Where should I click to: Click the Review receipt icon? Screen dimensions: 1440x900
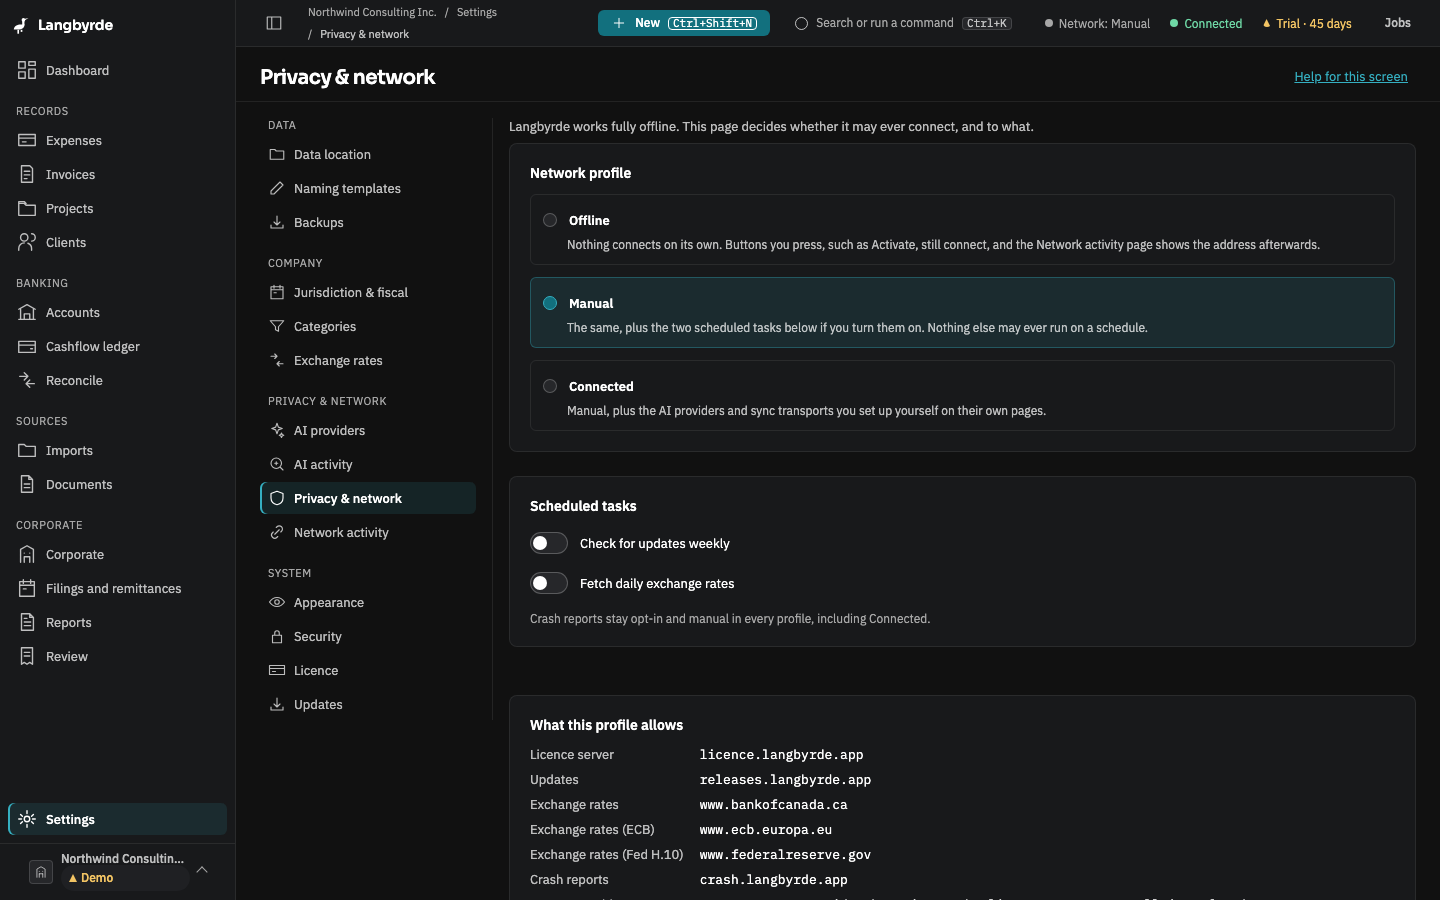pos(27,656)
